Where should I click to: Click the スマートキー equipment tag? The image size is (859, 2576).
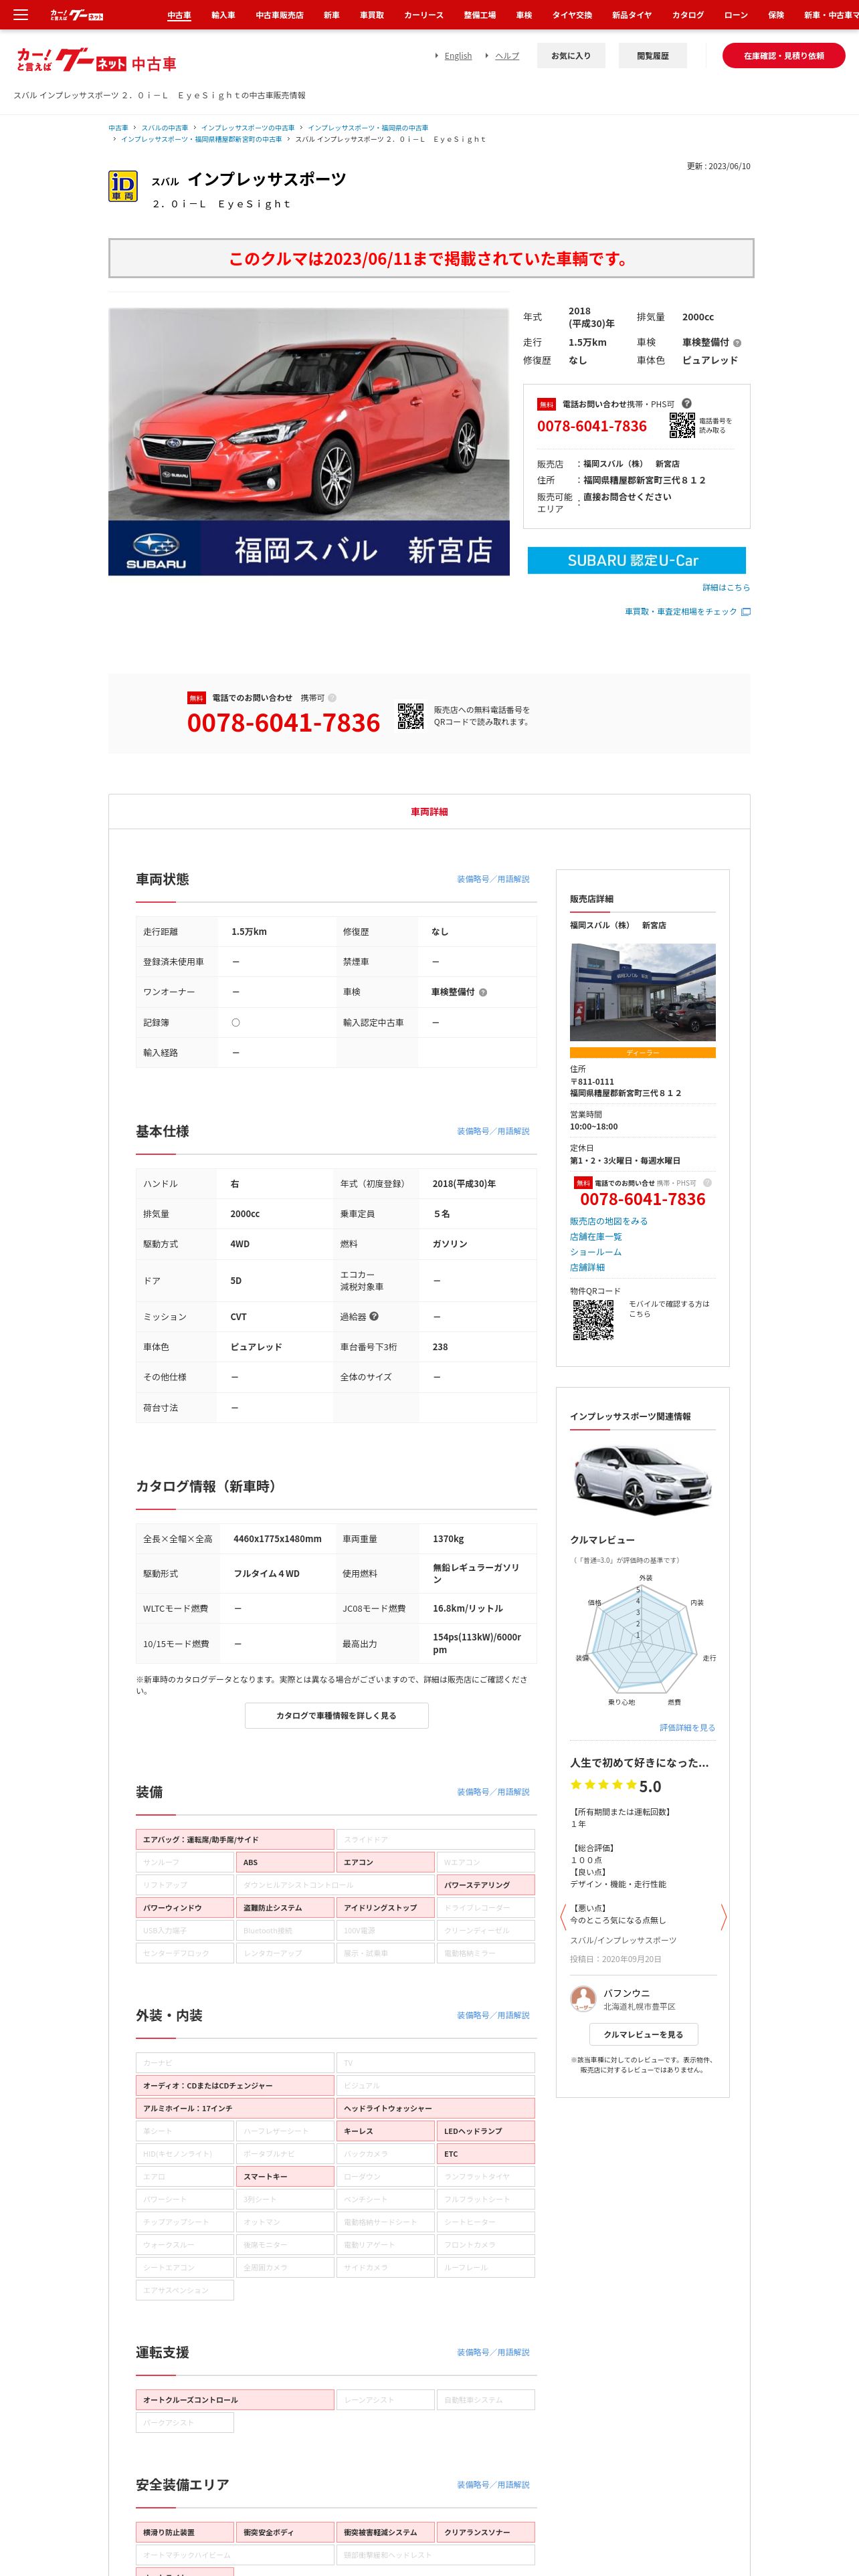tap(285, 2176)
